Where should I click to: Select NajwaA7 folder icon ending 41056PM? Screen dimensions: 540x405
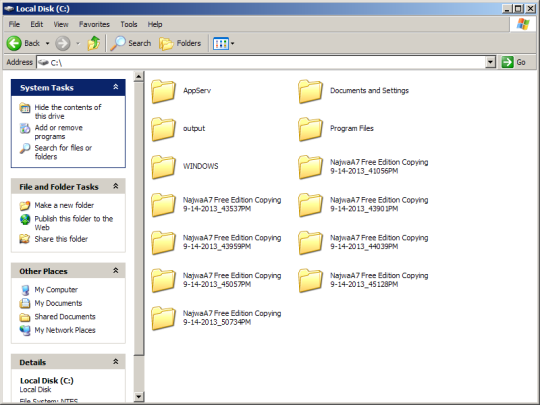(310, 167)
